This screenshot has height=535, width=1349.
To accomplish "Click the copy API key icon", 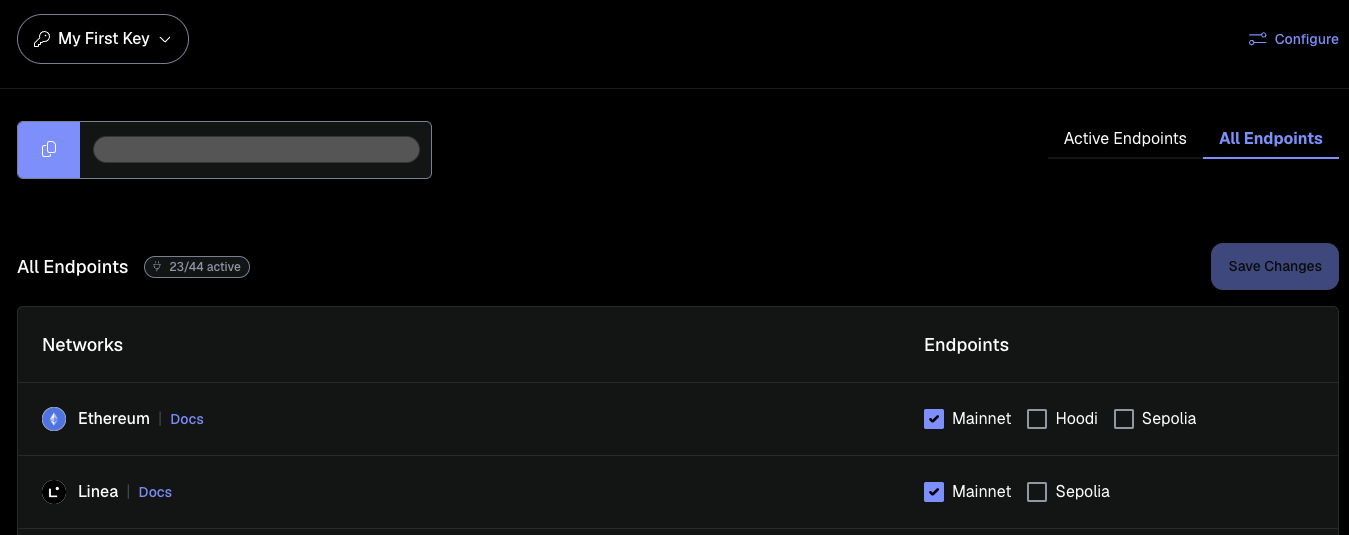I will [x=49, y=150].
